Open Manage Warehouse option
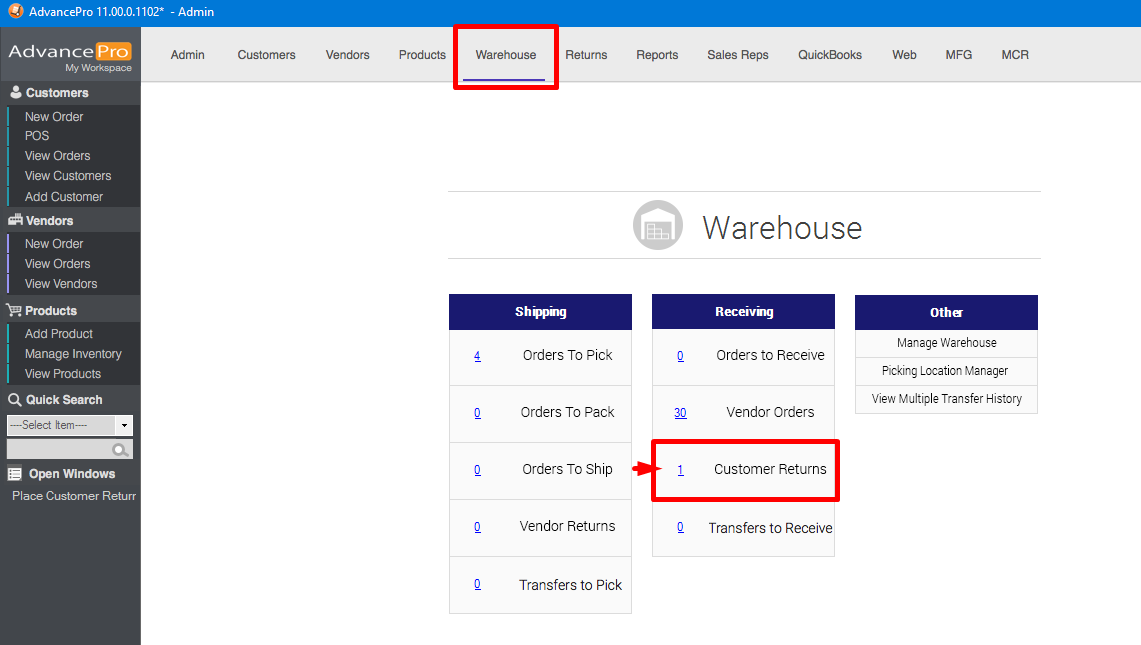1141x645 pixels. 946,343
